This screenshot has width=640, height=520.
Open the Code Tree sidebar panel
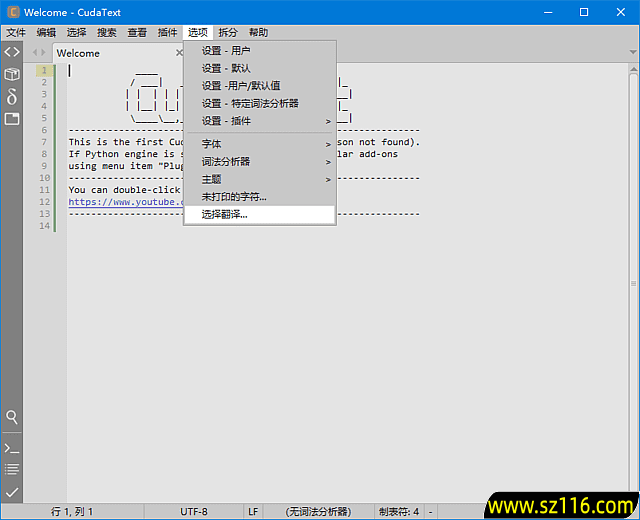[12, 52]
